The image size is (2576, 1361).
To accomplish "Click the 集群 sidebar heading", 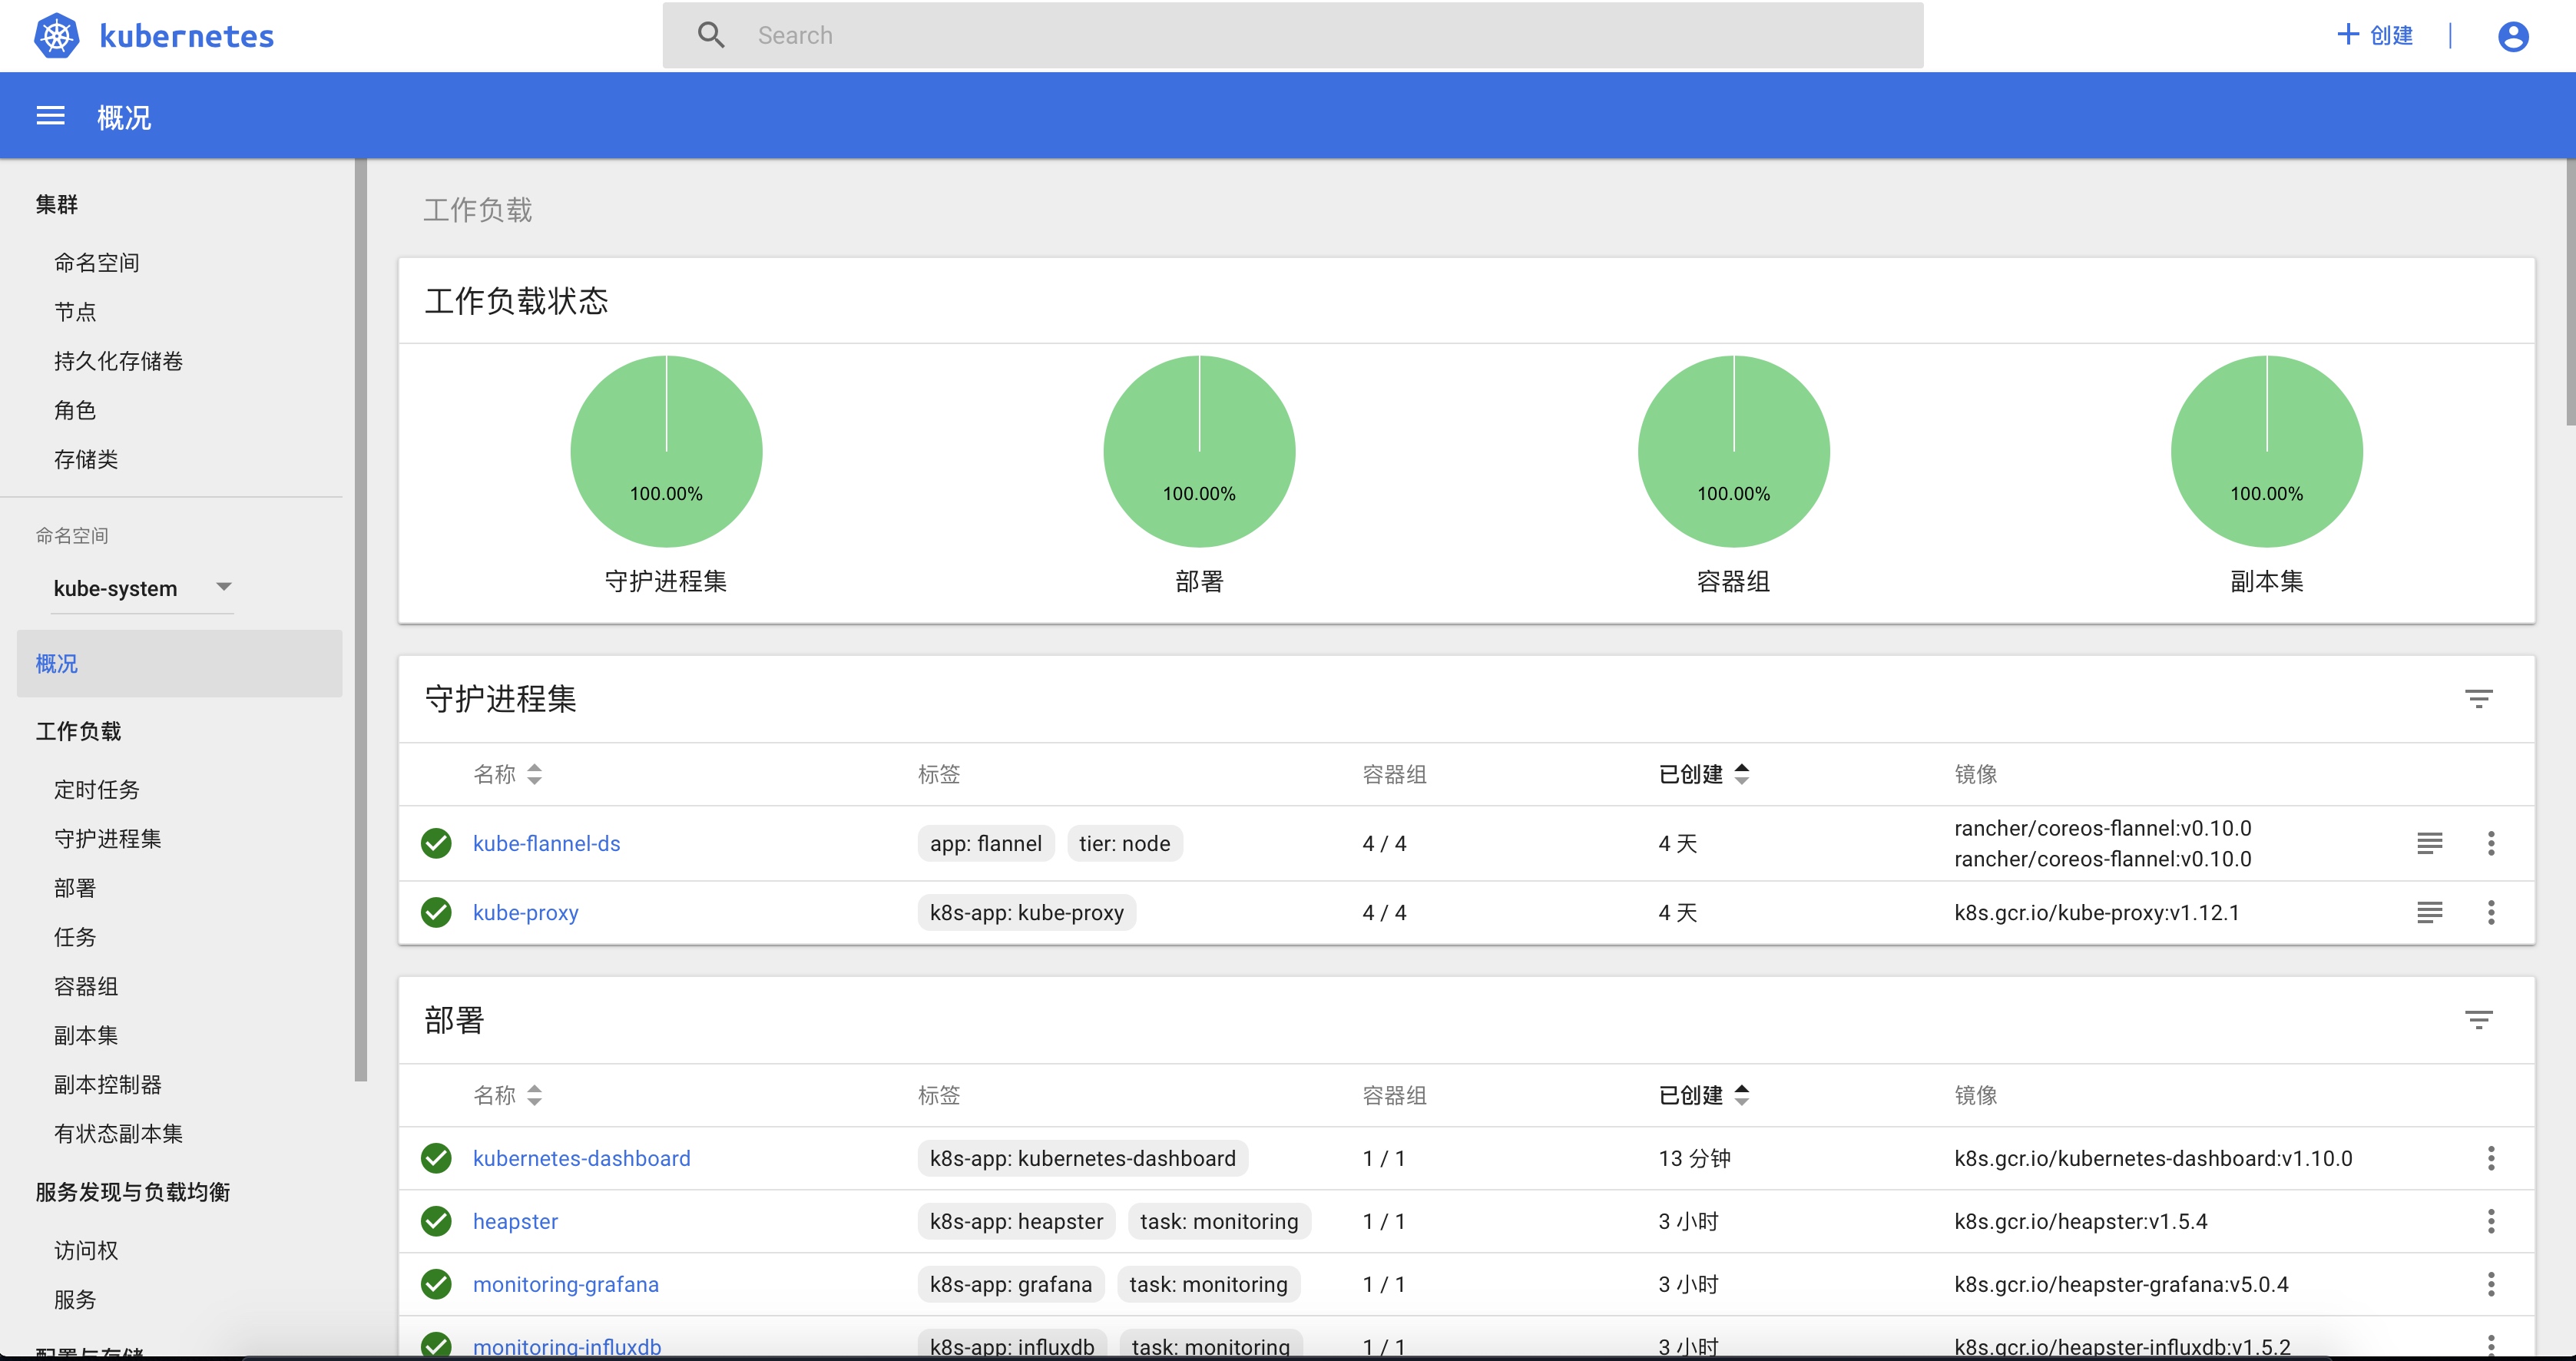I will click(56, 204).
